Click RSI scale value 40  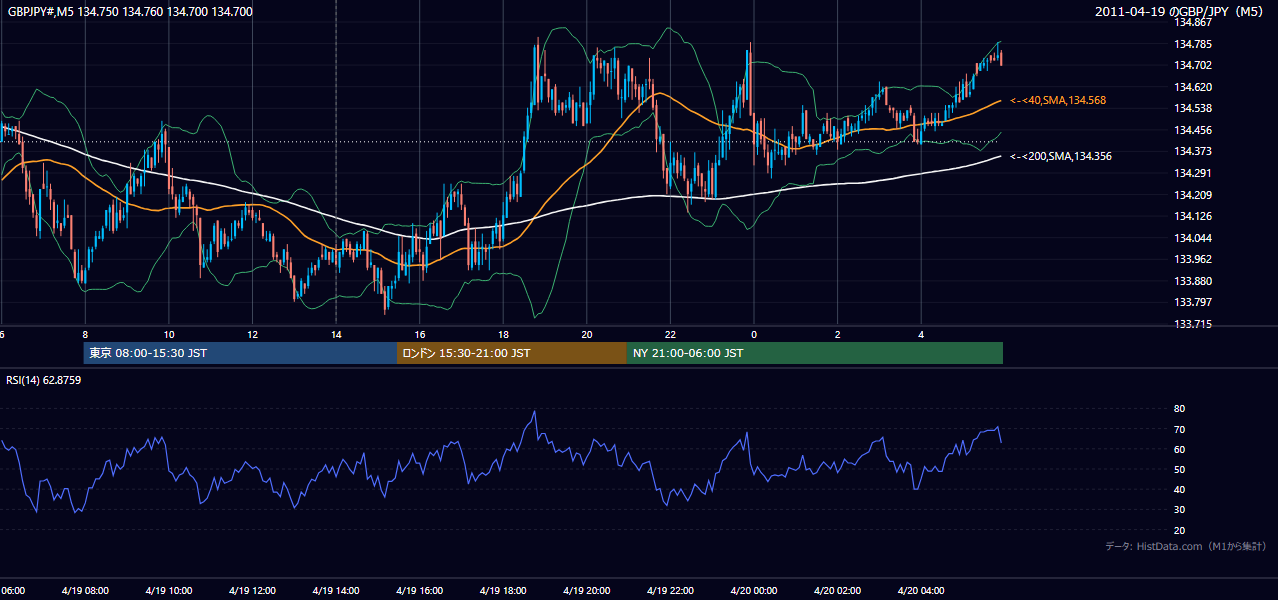coord(1179,490)
